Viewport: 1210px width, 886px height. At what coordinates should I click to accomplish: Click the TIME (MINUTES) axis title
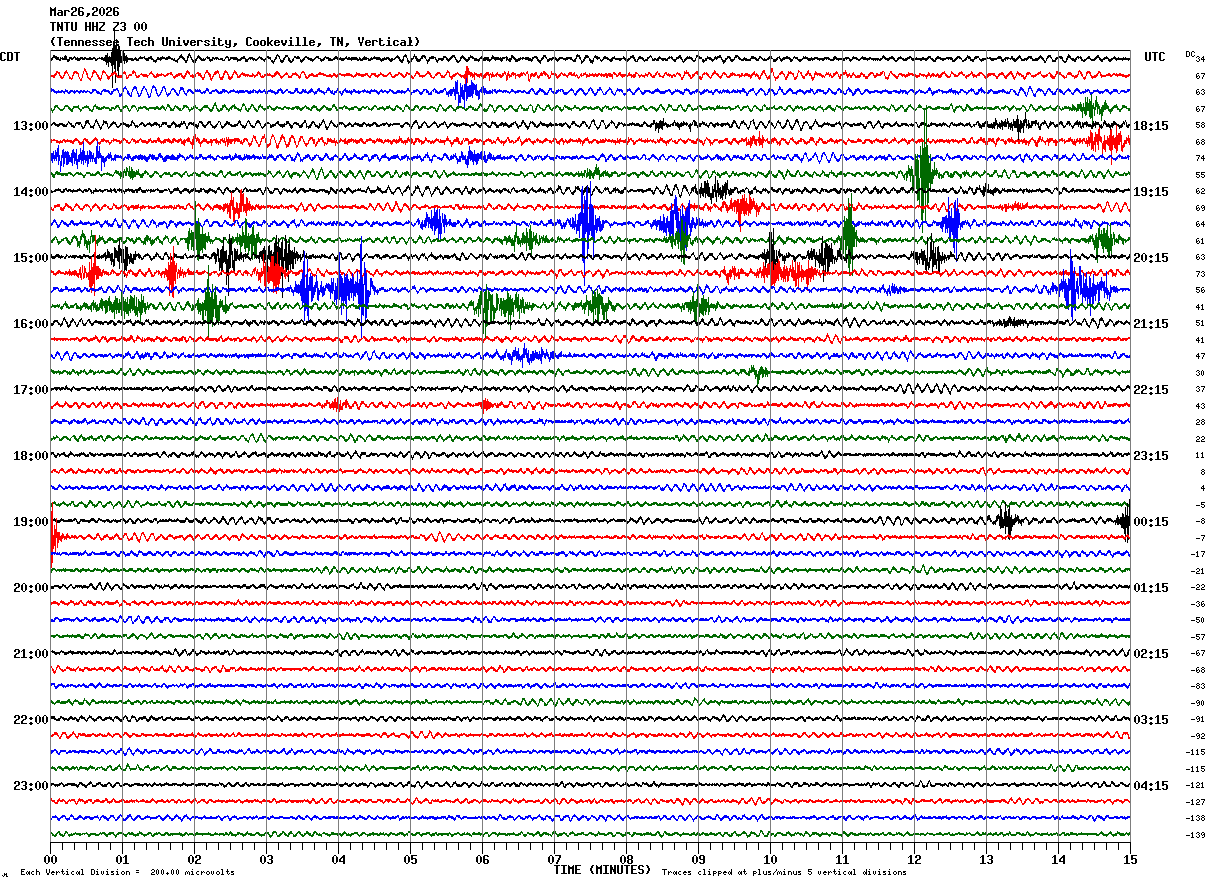(x=602, y=870)
